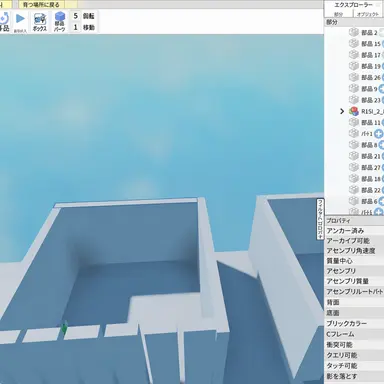Select the 部分 tab under Explorer

coord(338,14)
